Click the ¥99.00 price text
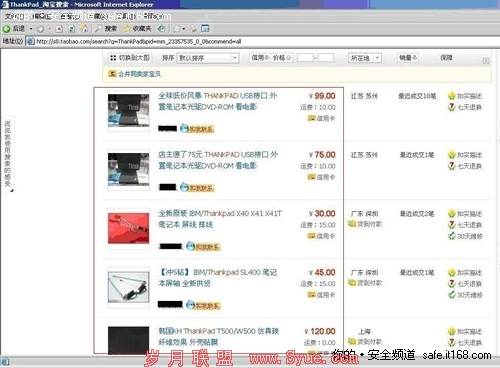The image size is (500, 368). tap(322, 96)
